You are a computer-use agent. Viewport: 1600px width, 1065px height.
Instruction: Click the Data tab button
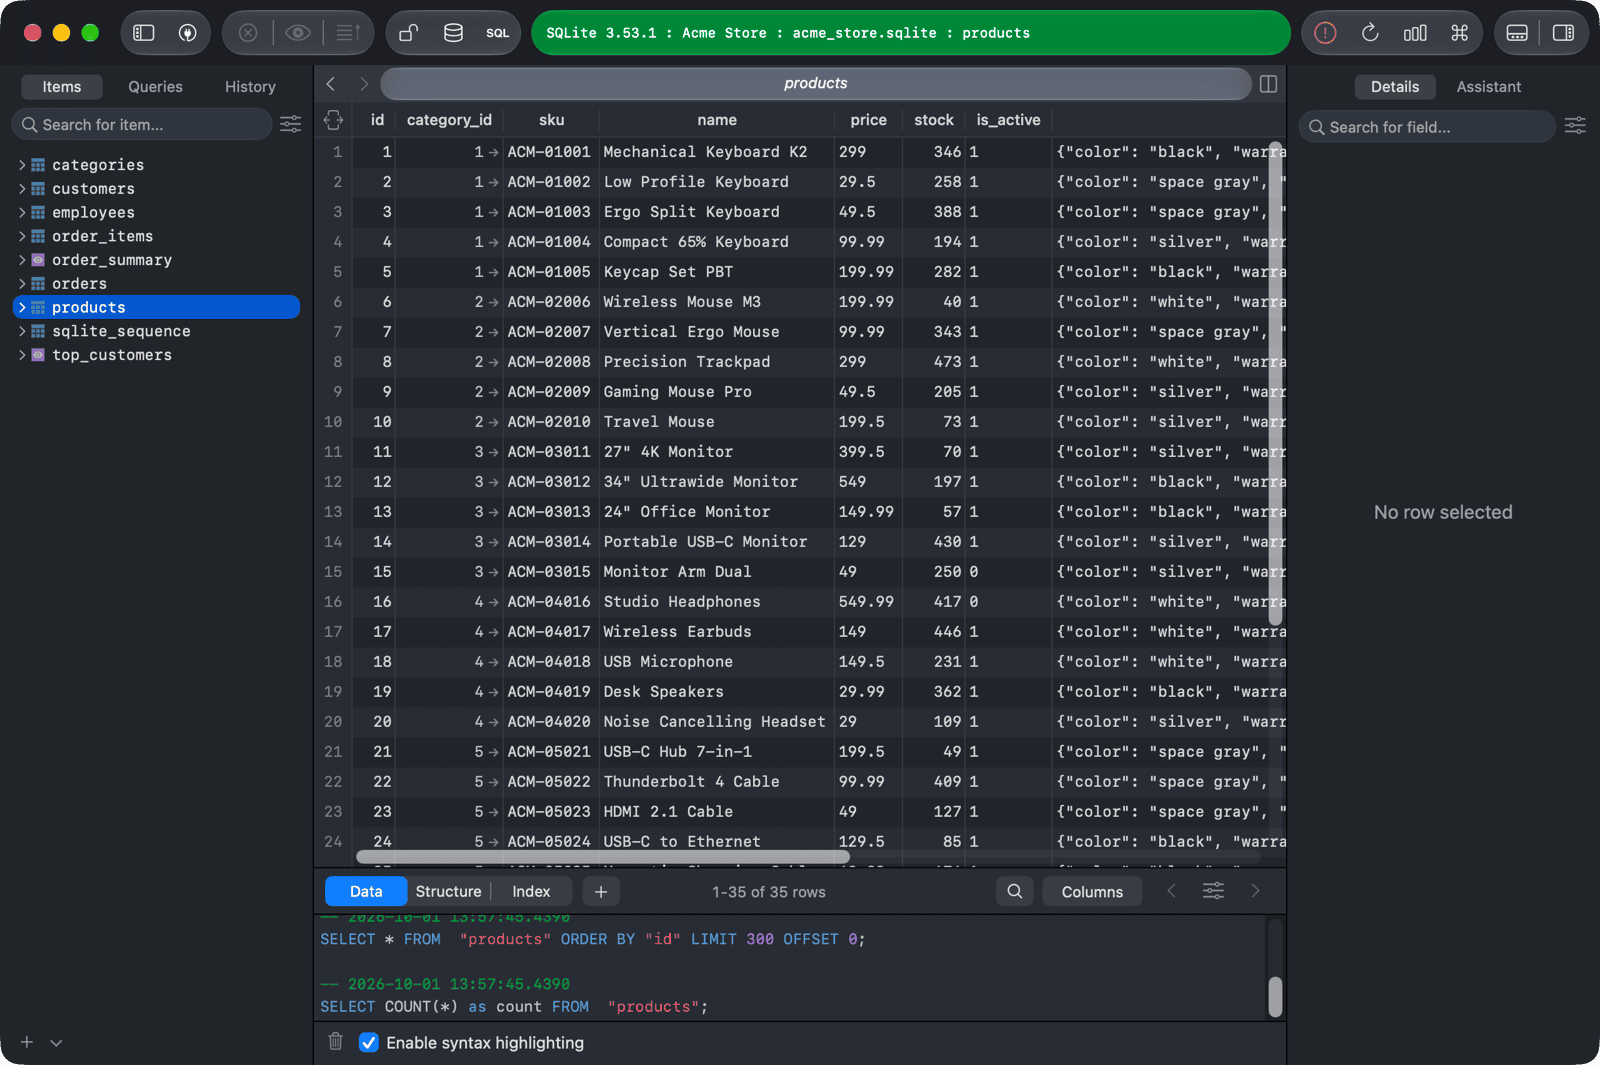tap(366, 891)
